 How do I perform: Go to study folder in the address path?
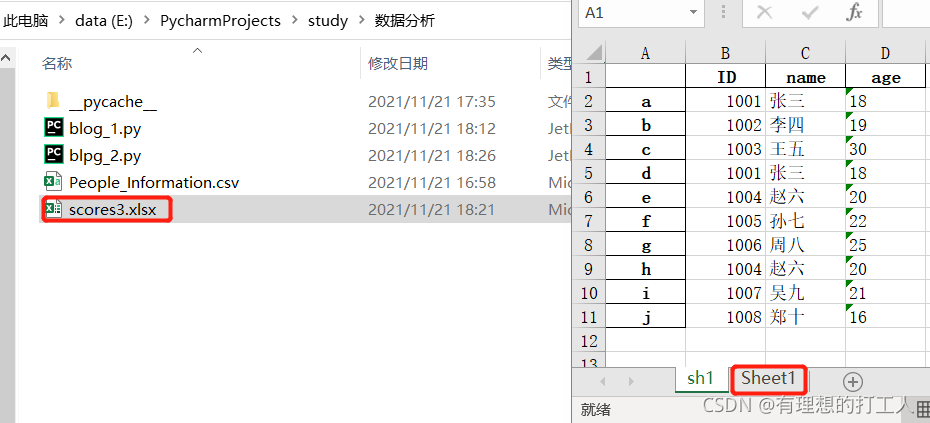[327, 21]
